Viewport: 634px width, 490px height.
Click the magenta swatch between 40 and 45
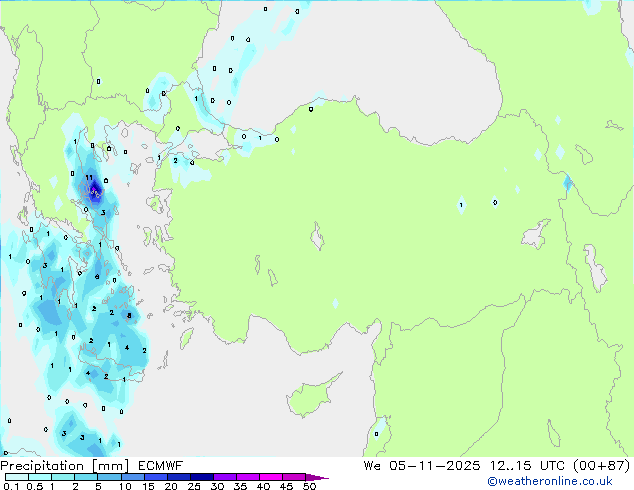[271, 477]
